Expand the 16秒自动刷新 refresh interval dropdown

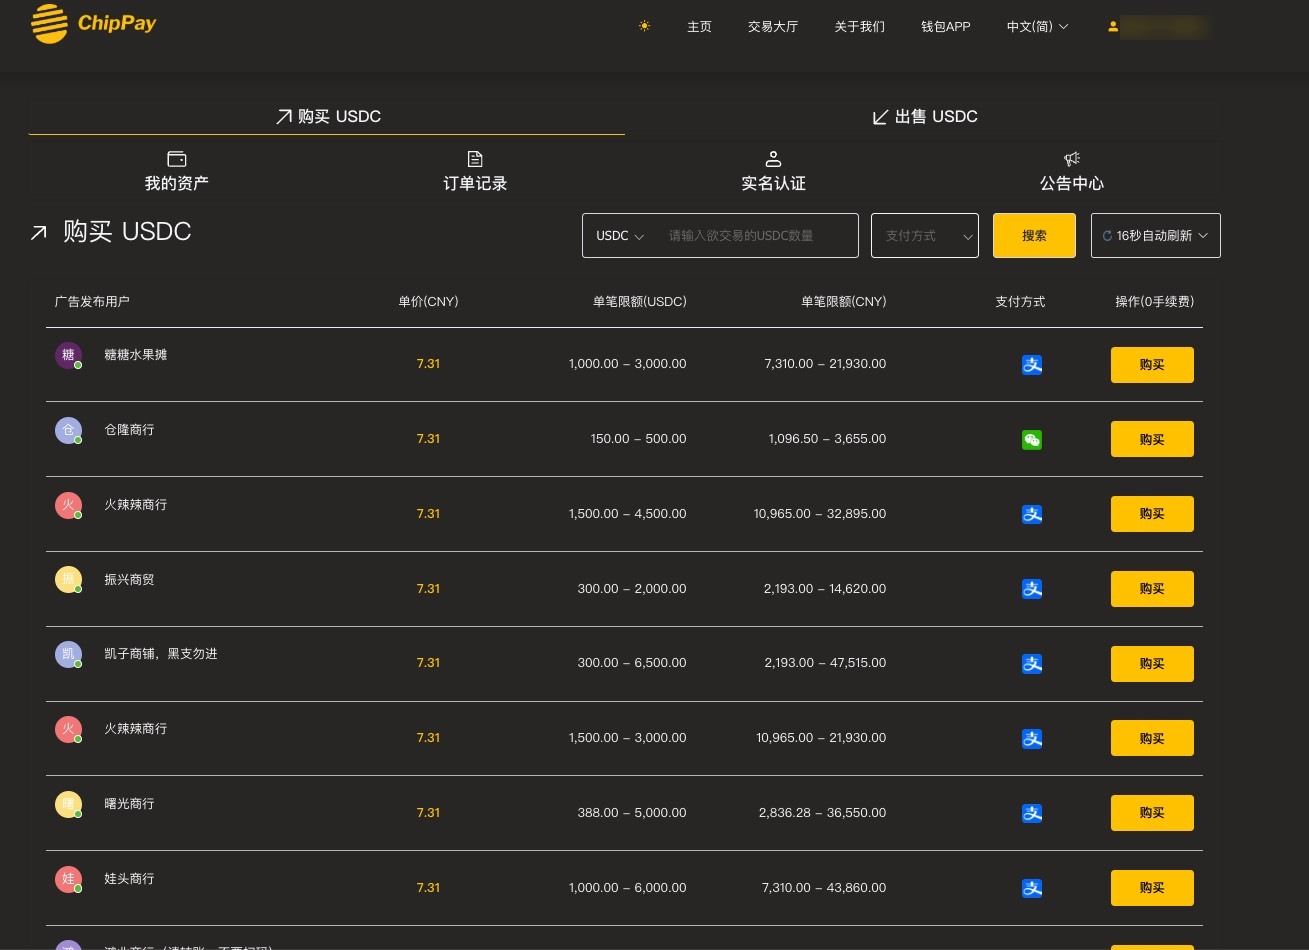pos(1156,236)
